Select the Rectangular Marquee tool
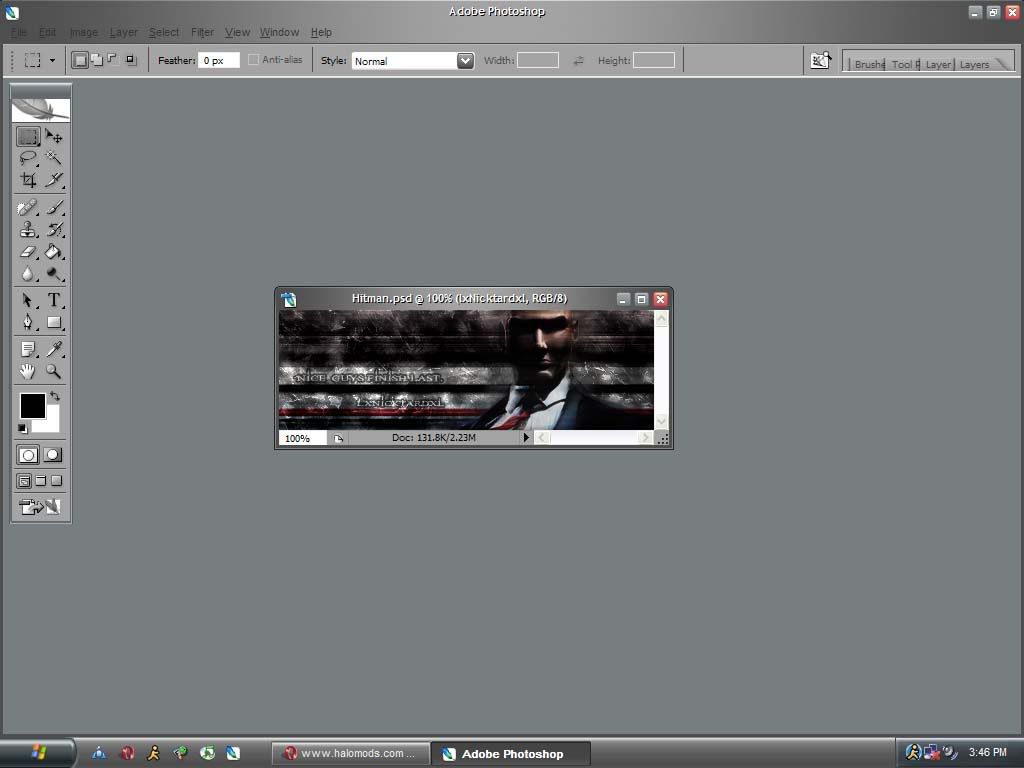Viewport: 1024px width, 768px height. pyautogui.click(x=28, y=136)
